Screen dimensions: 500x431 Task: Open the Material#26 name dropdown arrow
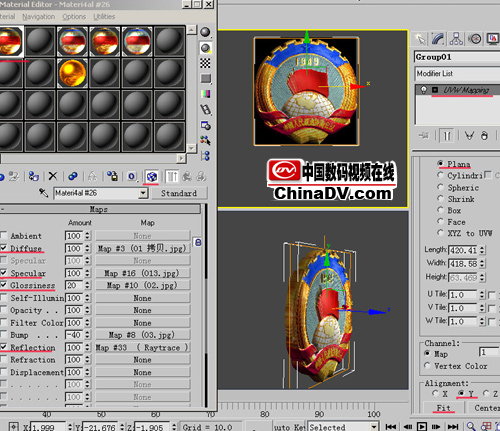point(143,193)
